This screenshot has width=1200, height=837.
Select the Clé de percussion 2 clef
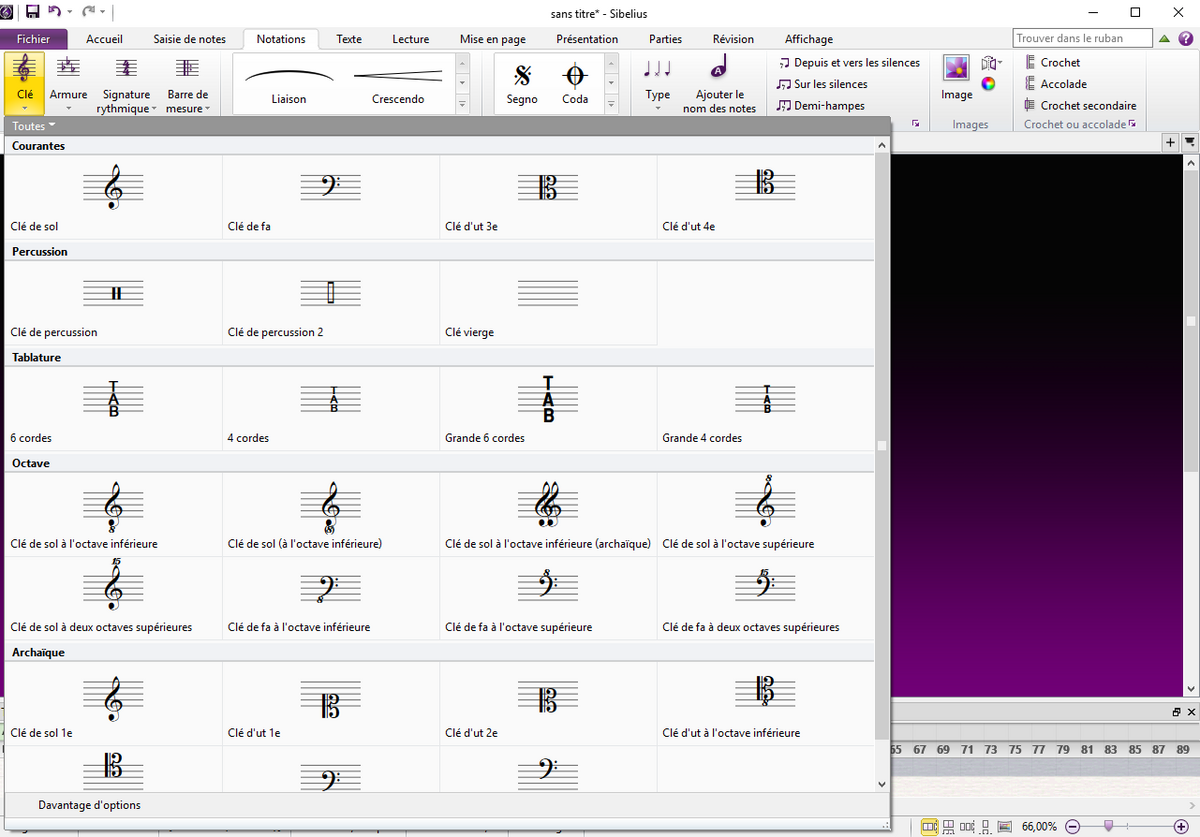click(331, 303)
